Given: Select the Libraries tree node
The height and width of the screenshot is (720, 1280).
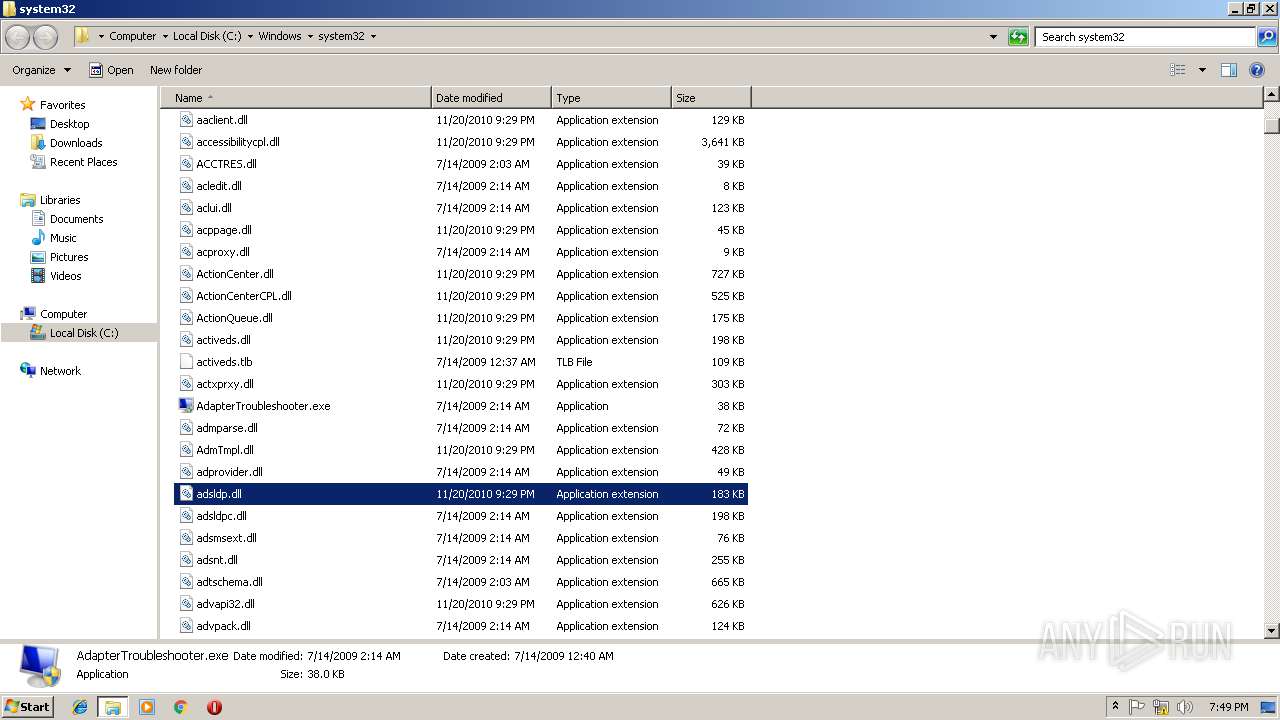Looking at the screenshot, I should pyautogui.click(x=59, y=200).
